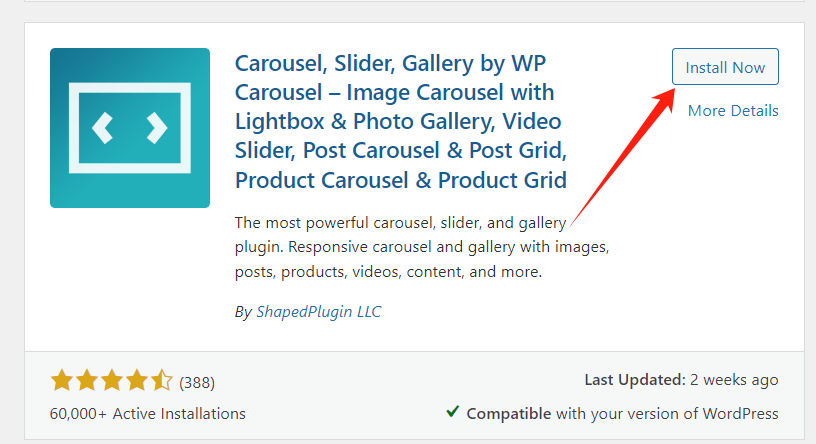816x444 pixels.
Task: Visit the ShapedPlugin LLC author link
Action: coord(317,311)
